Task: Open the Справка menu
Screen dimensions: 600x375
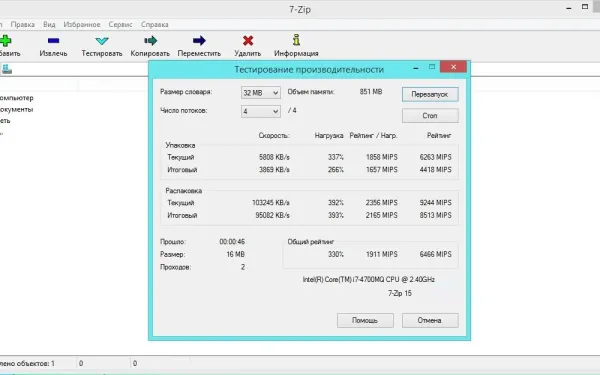Action: pyautogui.click(x=155, y=24)
